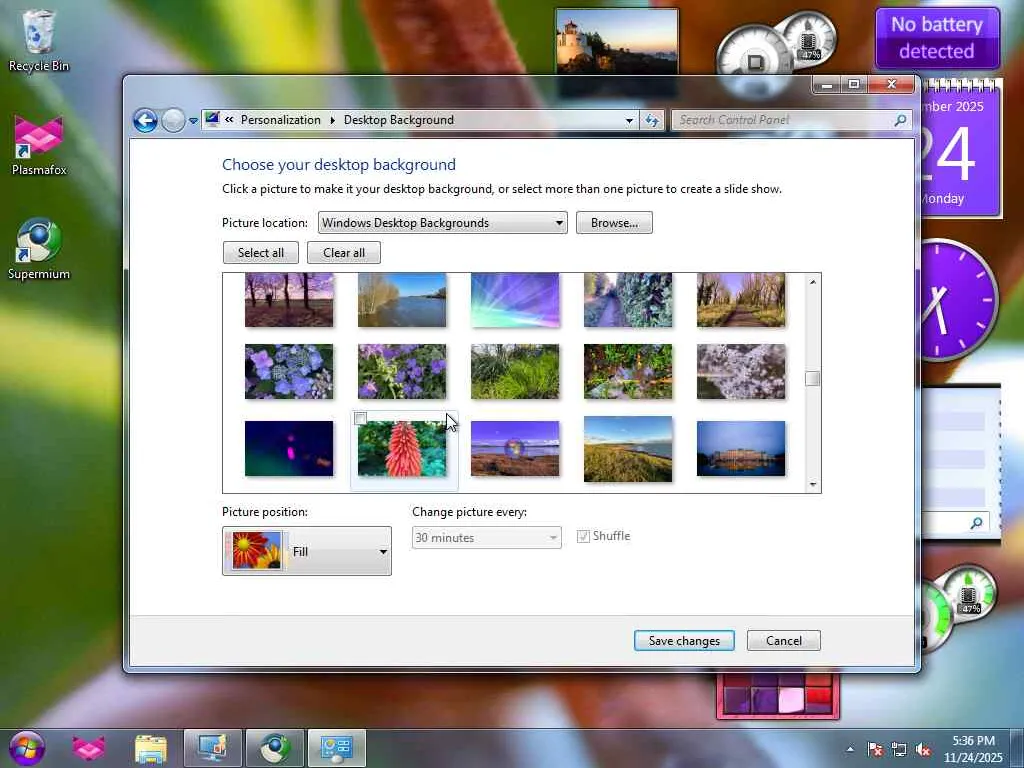Select the red torch lily flower wallpaper

tap(402, 449)
